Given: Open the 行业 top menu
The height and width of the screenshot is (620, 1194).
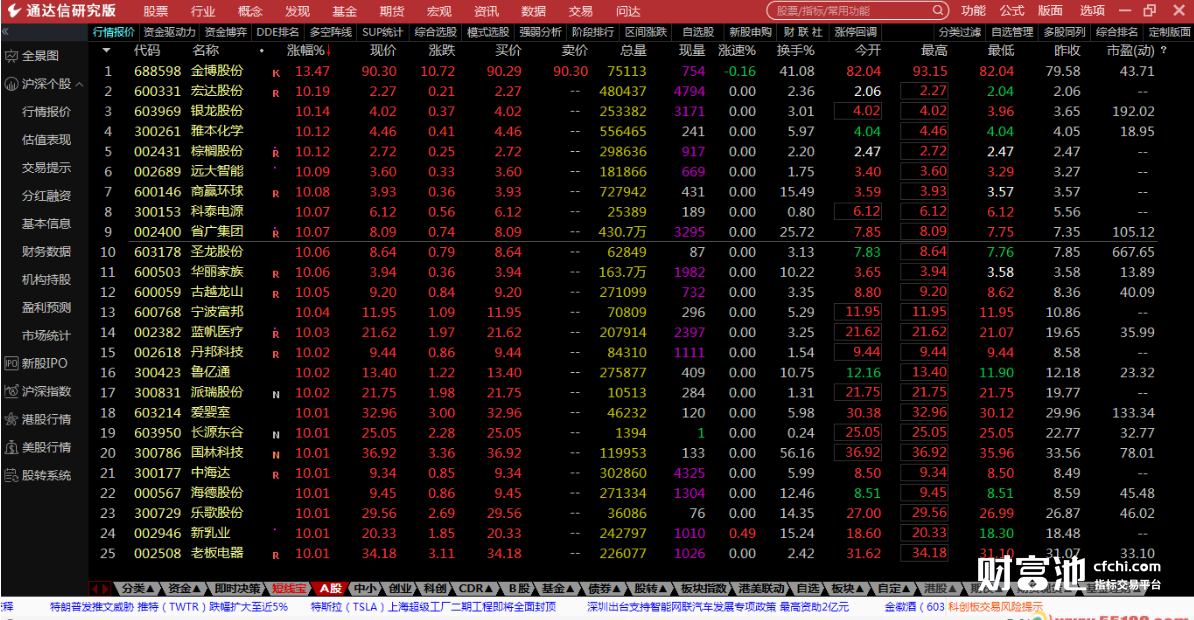Looking at the screenshot, I should pos(203,11).
